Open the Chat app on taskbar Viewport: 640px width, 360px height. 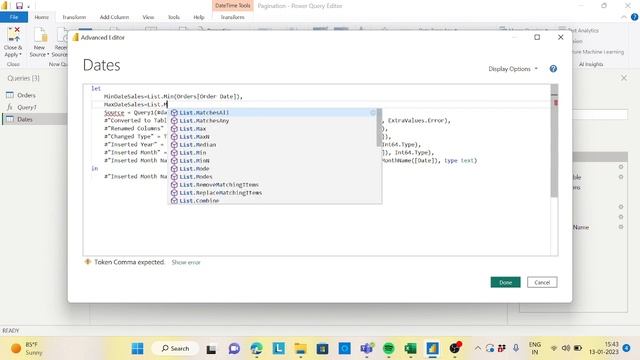coord(234,349)
